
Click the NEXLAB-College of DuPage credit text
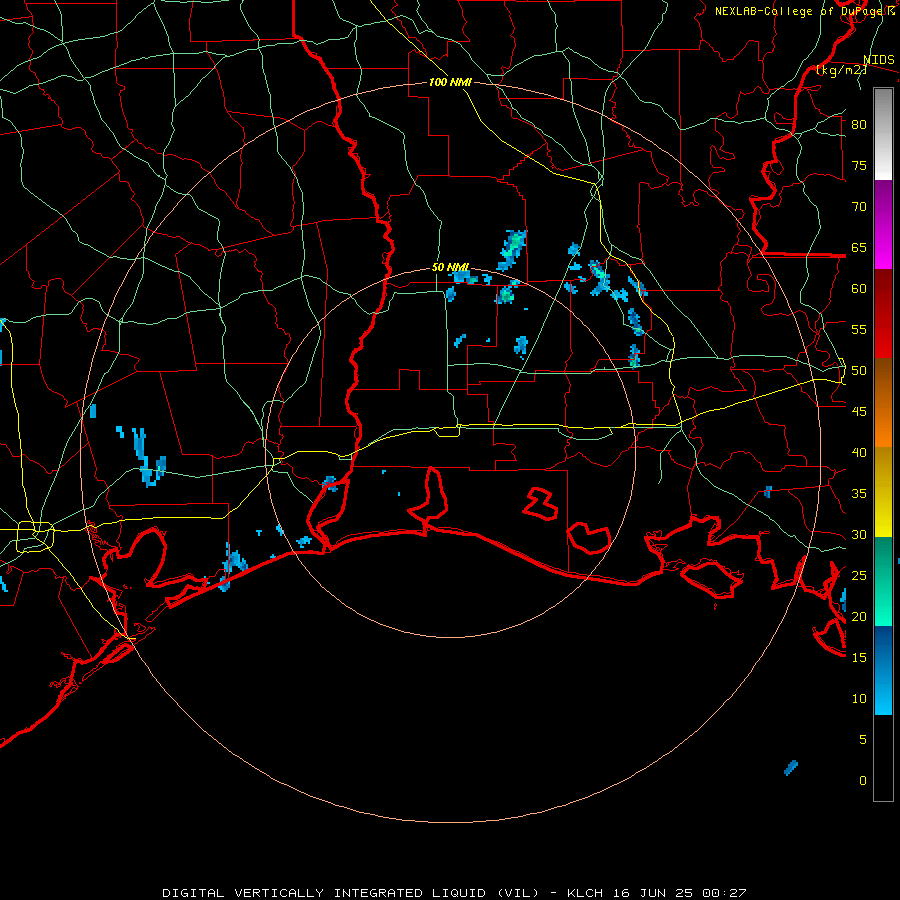[805, 11]
